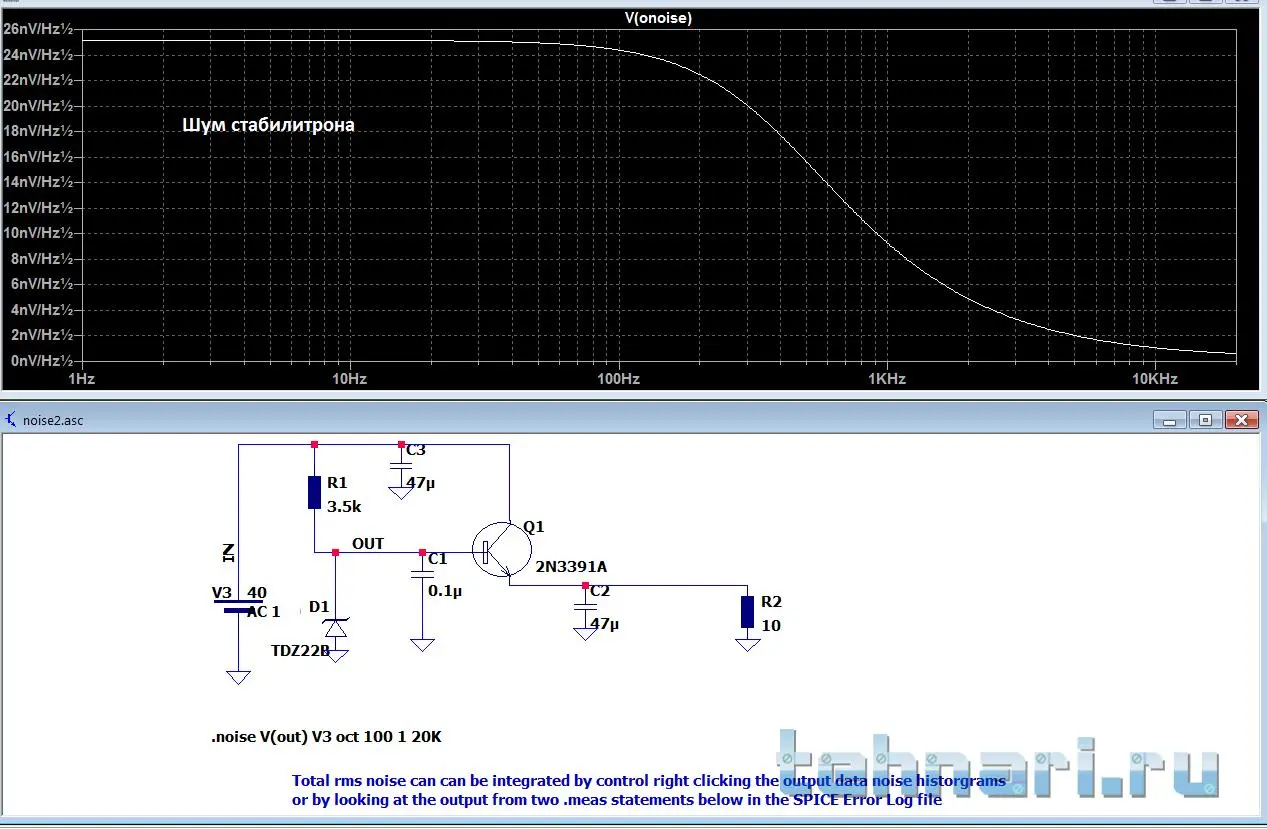
Task: Click the C2 47µ capacitor symbol
Action: pos(585,608)
